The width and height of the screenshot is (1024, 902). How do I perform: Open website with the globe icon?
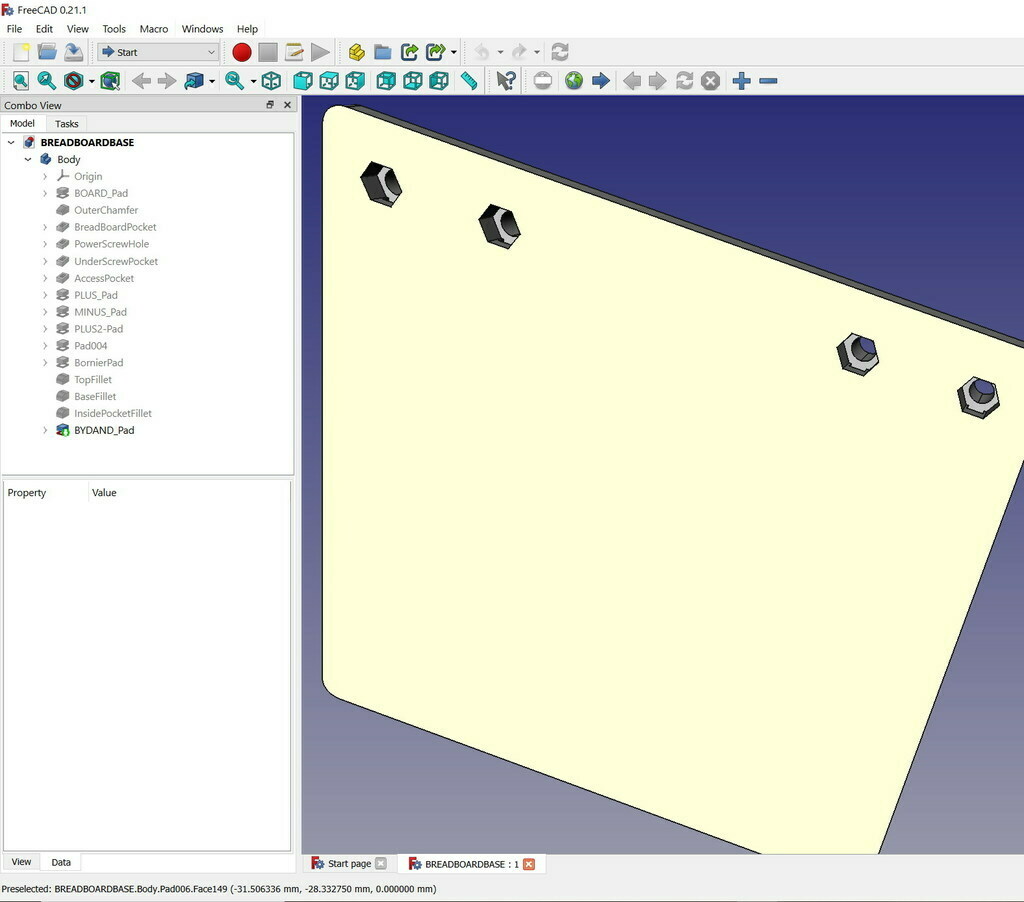(x=574, y=81)
